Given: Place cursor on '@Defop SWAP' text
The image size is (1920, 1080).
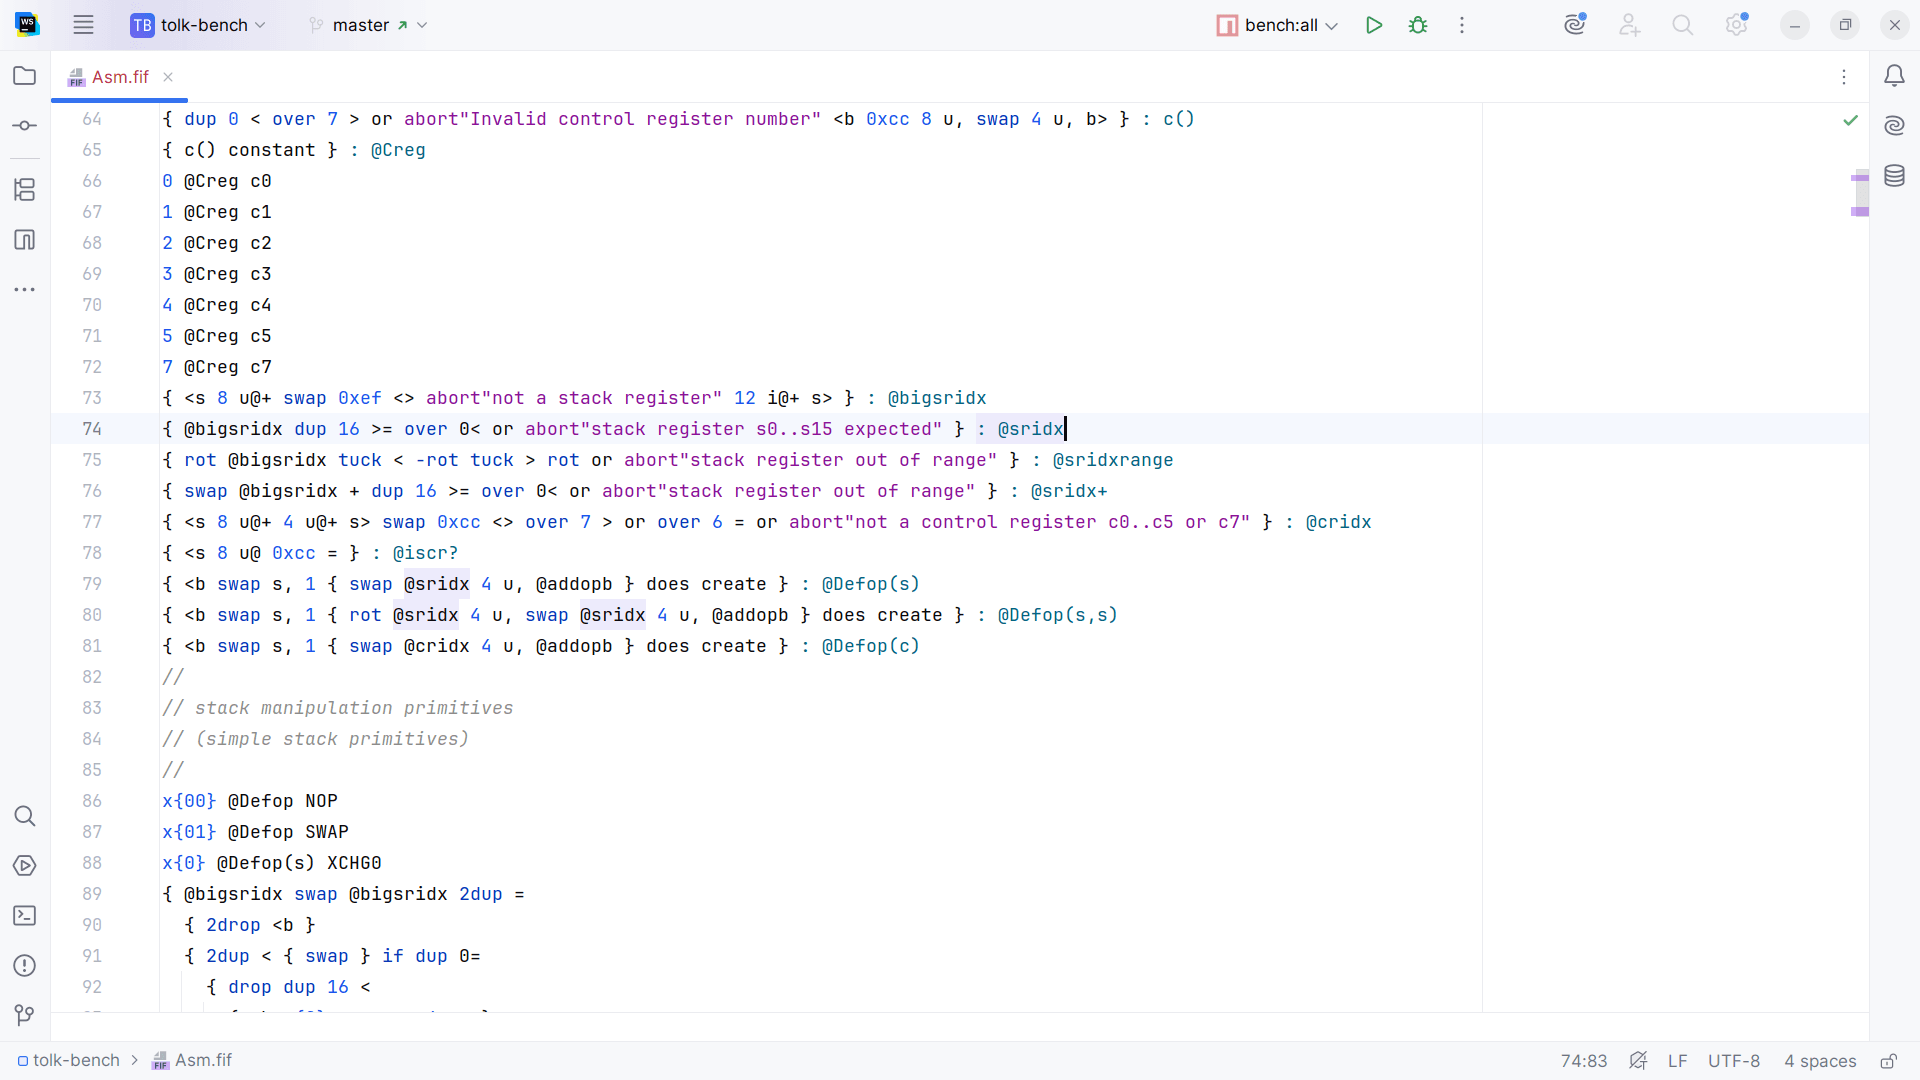Looking at the screenshot, I should 288,832.
